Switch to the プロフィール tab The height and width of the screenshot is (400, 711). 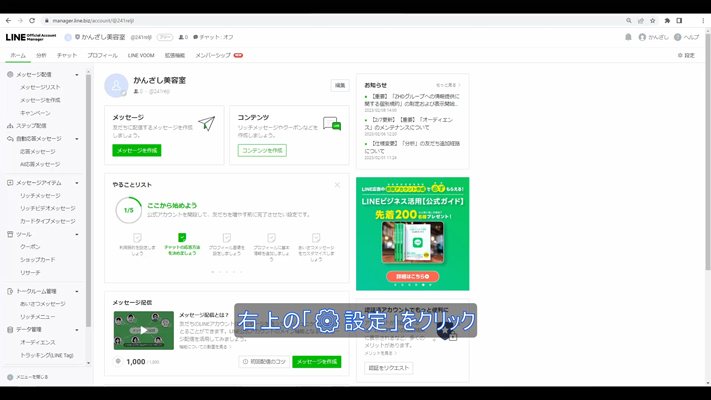point(102,55)
